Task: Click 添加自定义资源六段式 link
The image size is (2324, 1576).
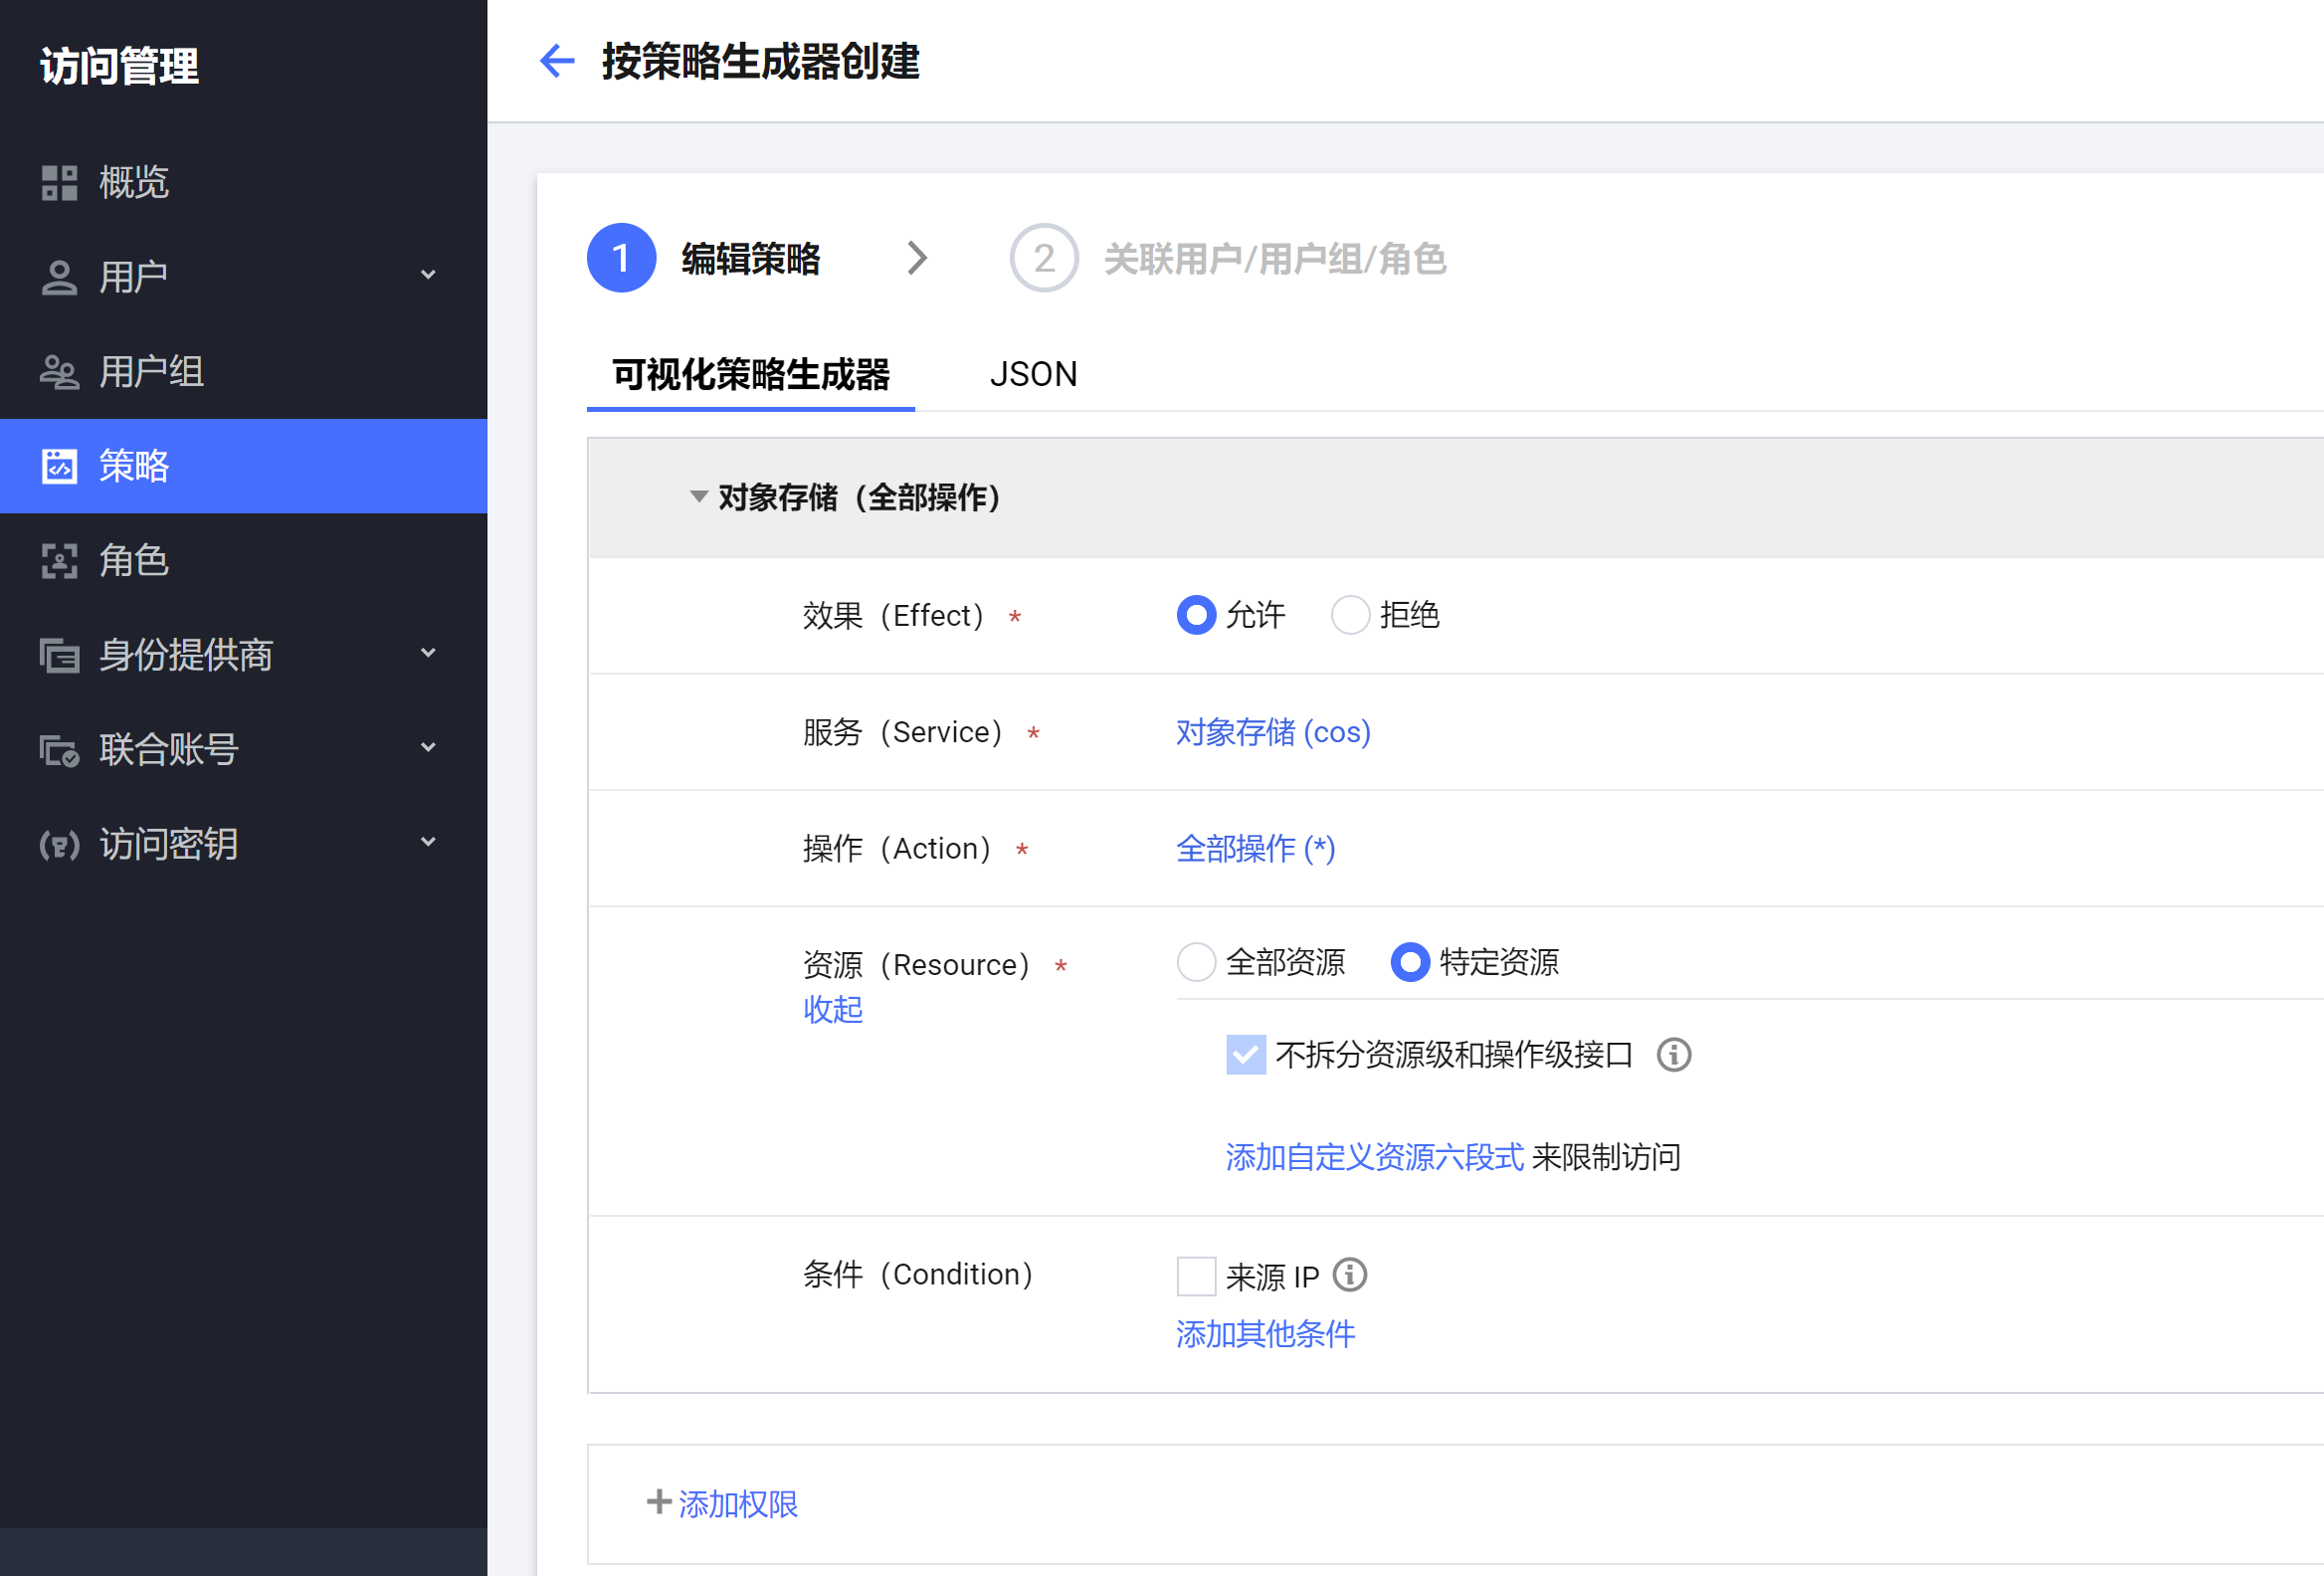Action: (1374, 1157)
